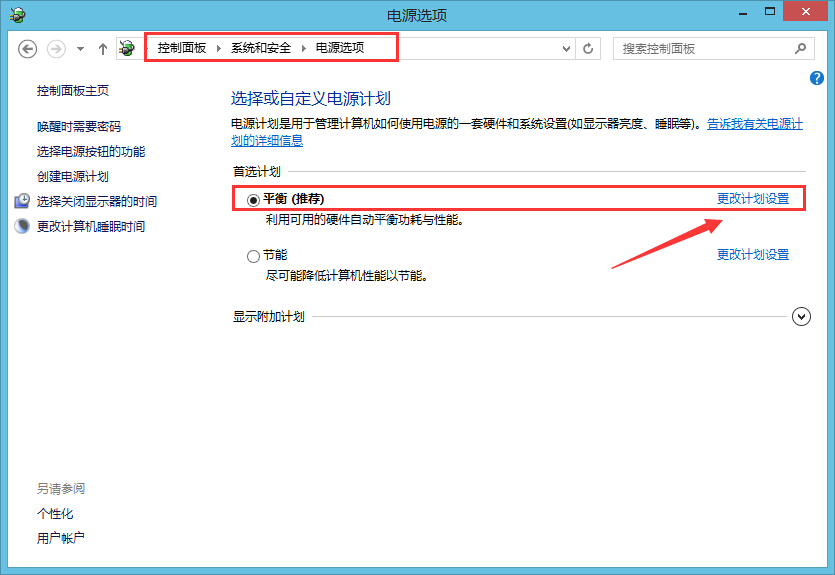
Task: Click the window icon in the title bar
Action: (18, 15)
